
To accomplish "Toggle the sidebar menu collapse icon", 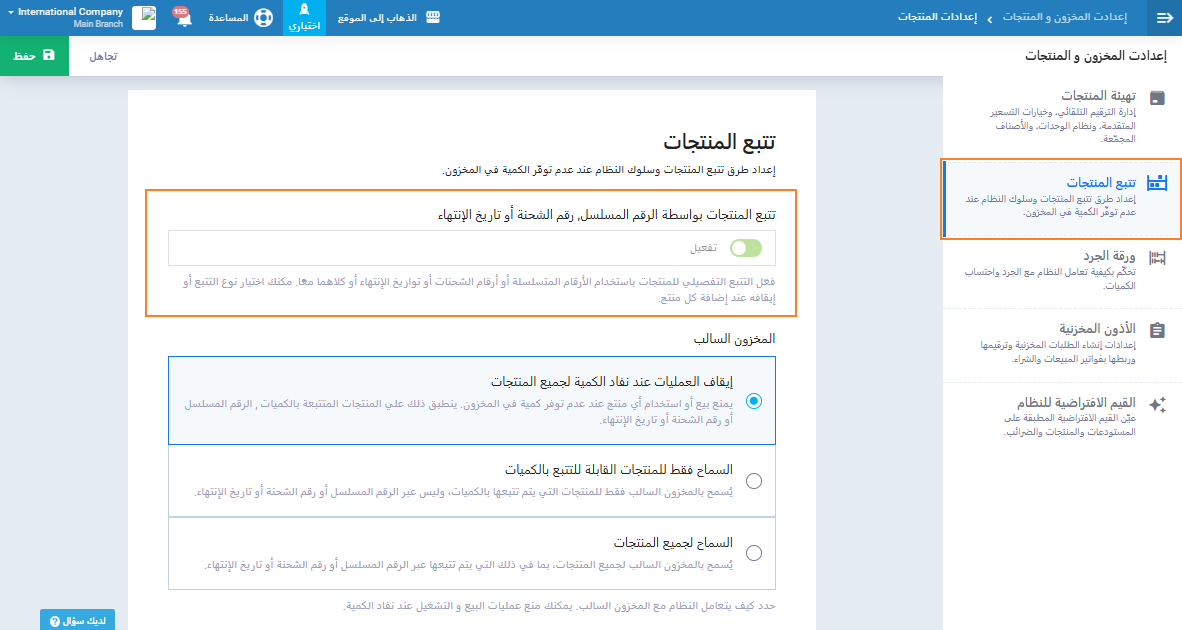I will (1164, 18).
